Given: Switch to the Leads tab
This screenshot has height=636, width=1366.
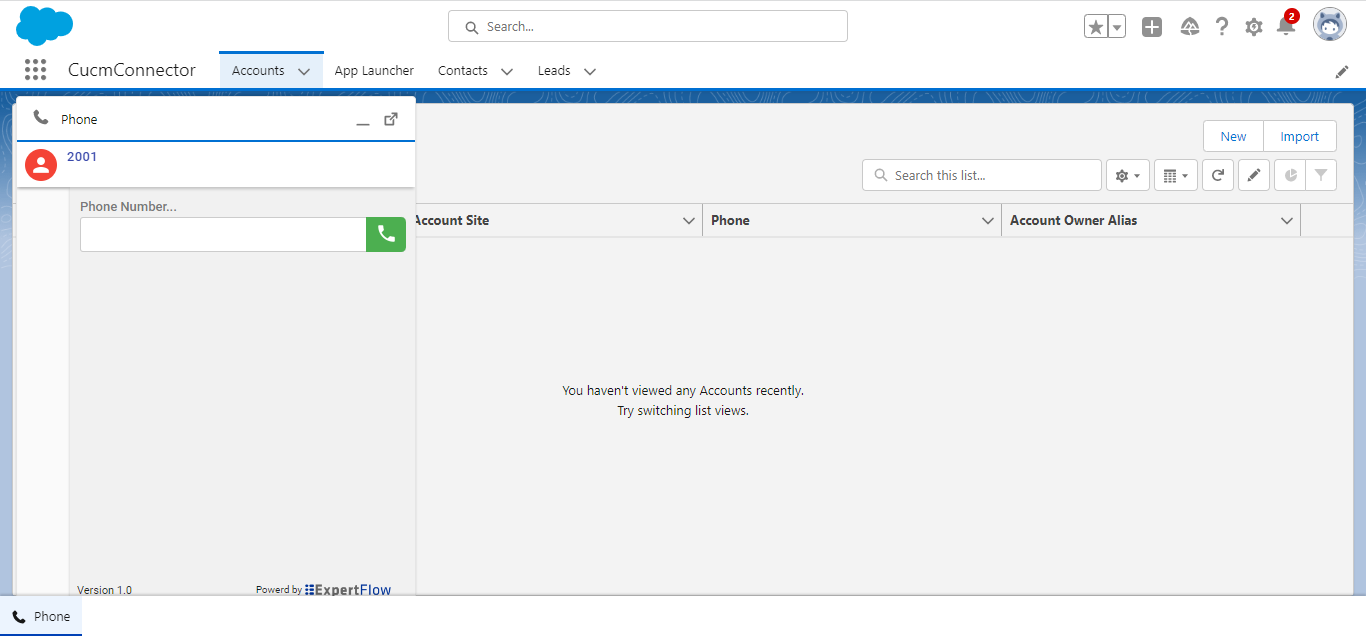Looking at the screenshot, I should click(553, 71).
